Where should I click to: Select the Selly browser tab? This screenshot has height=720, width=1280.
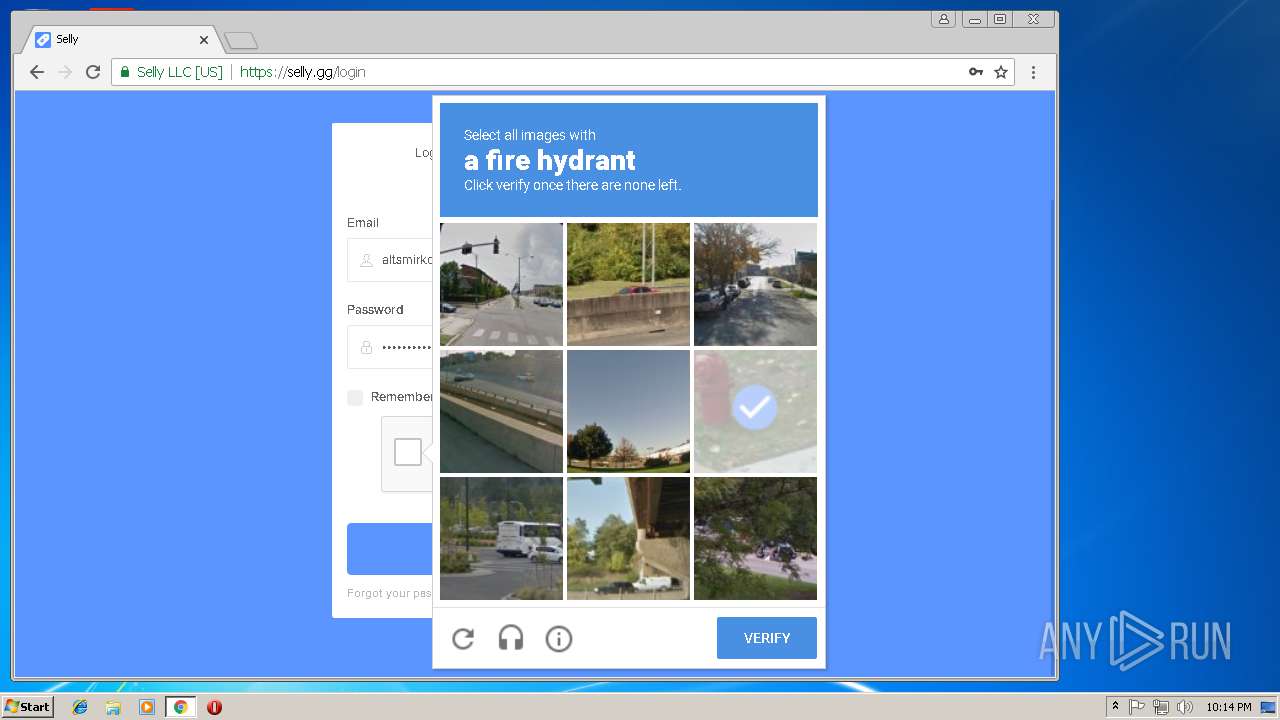(120, 40)
